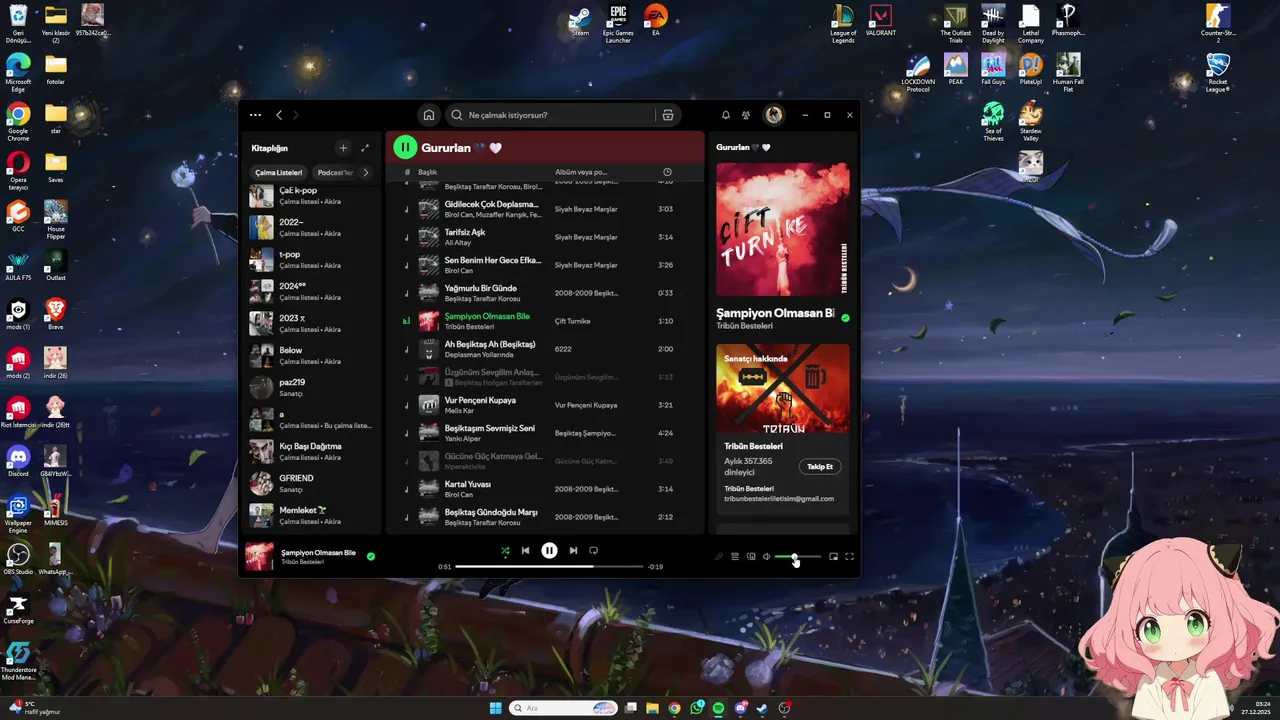
Task: Open WhatsApp from the taskbar
Action: [x=696, y=708]
